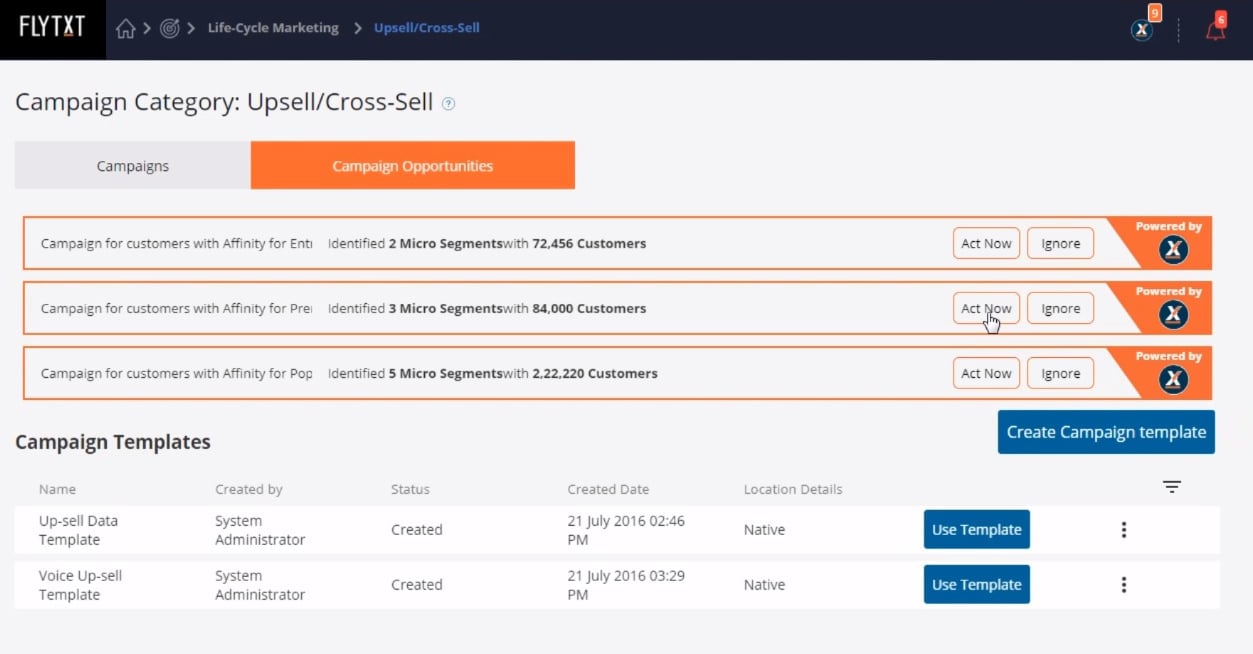
Task: Click Create Campaign template button
Action: (x=1106, y=432)
